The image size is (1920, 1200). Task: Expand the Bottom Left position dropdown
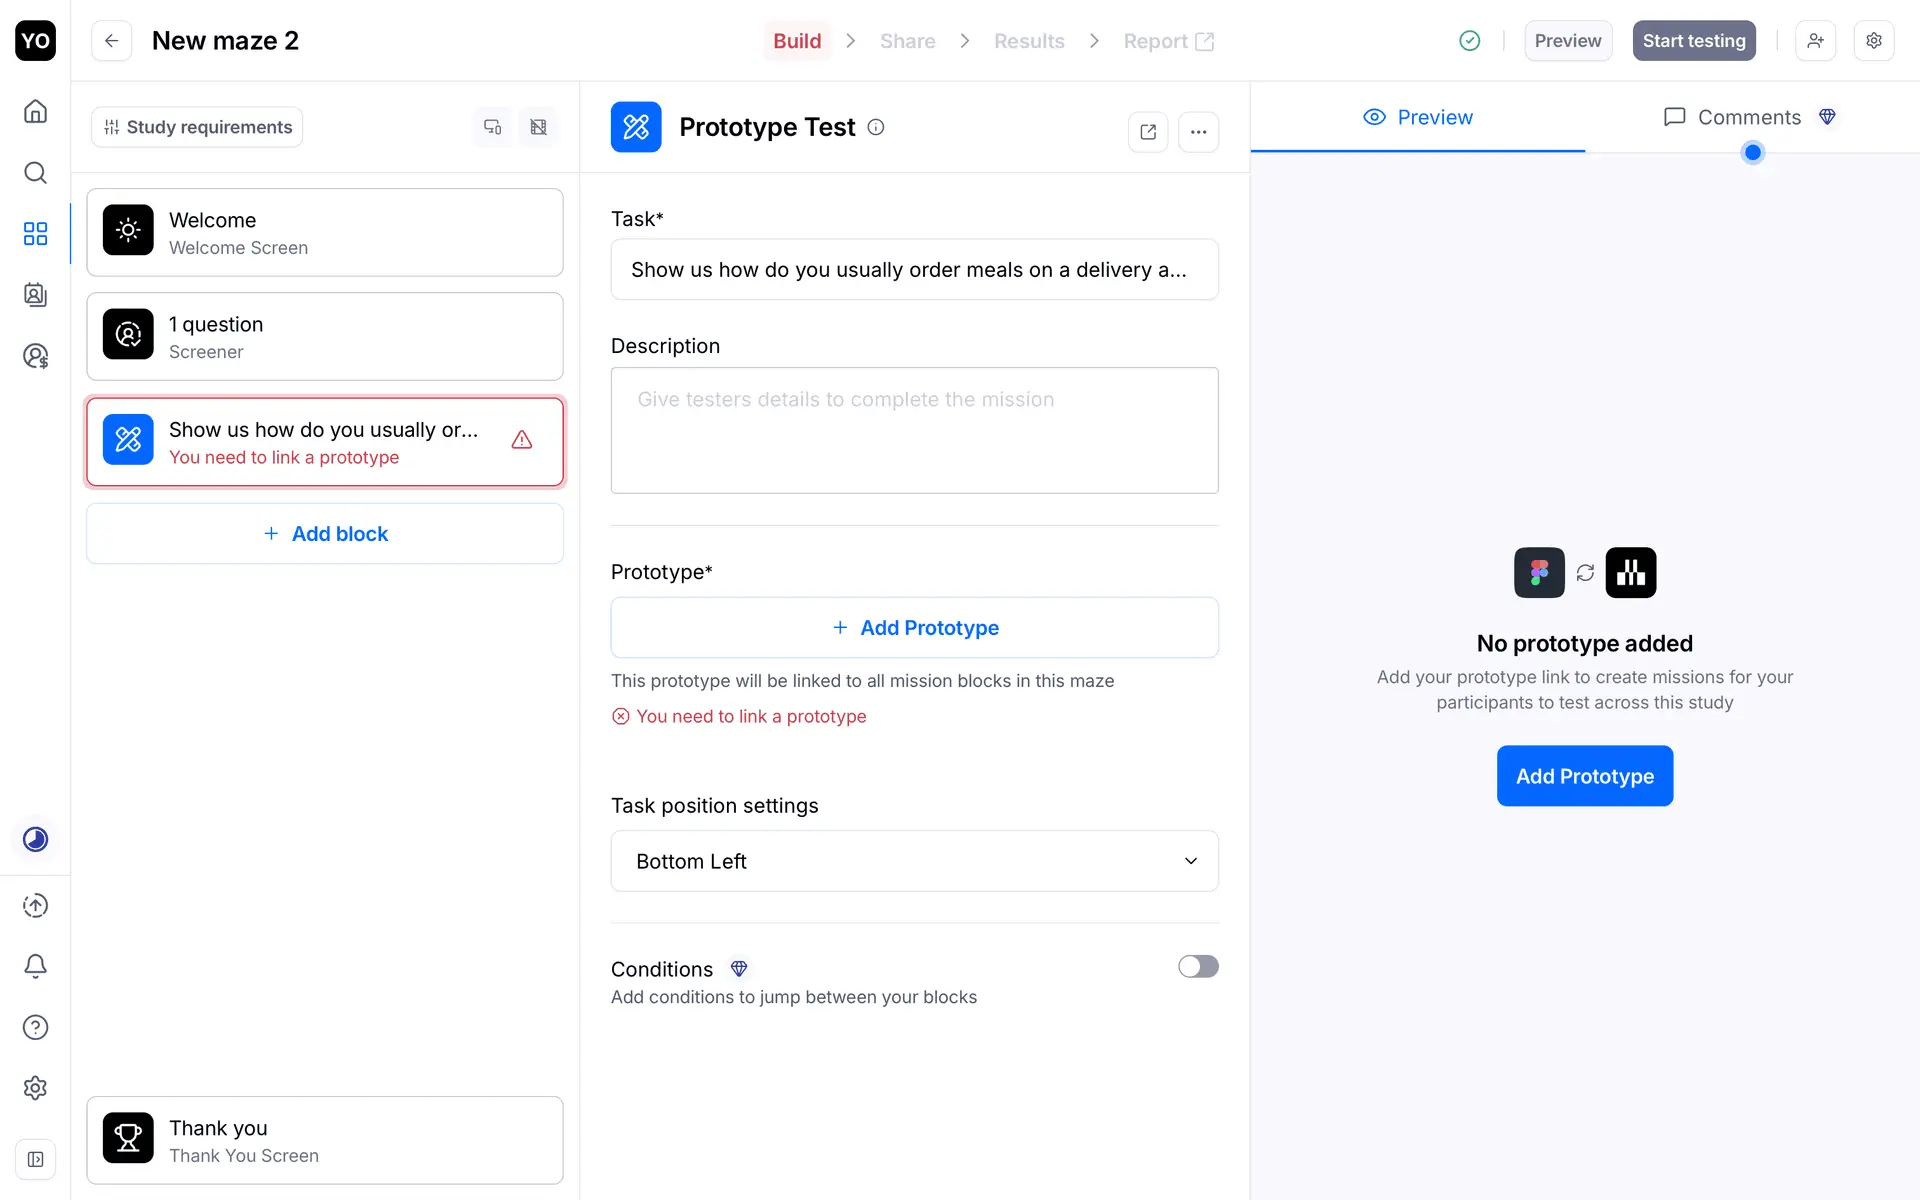coord(914,861)
